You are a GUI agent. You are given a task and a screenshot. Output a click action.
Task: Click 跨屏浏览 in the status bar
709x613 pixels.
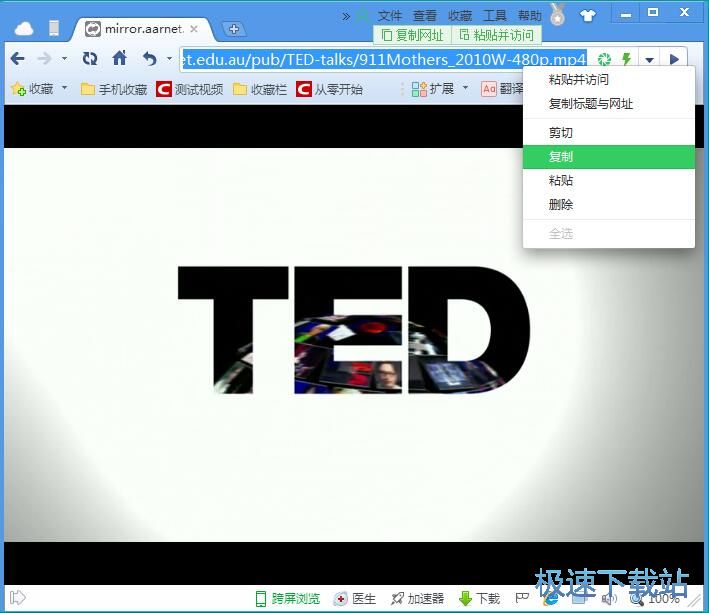pyautogui.click(x=288, y=599)
